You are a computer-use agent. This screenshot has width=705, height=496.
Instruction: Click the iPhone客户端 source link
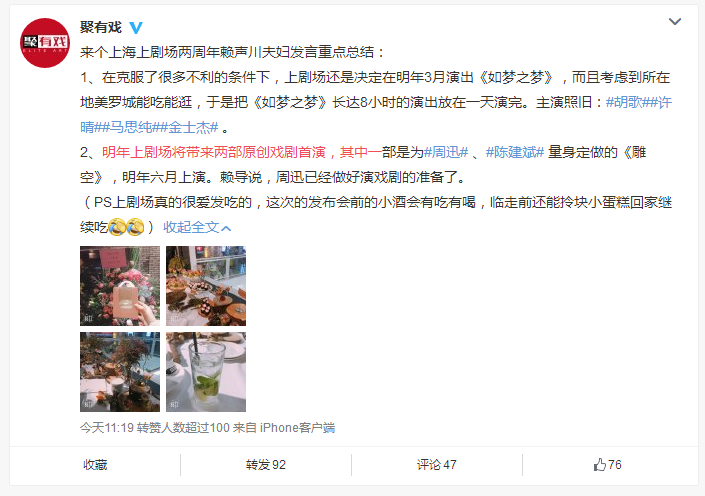[297, 428]
